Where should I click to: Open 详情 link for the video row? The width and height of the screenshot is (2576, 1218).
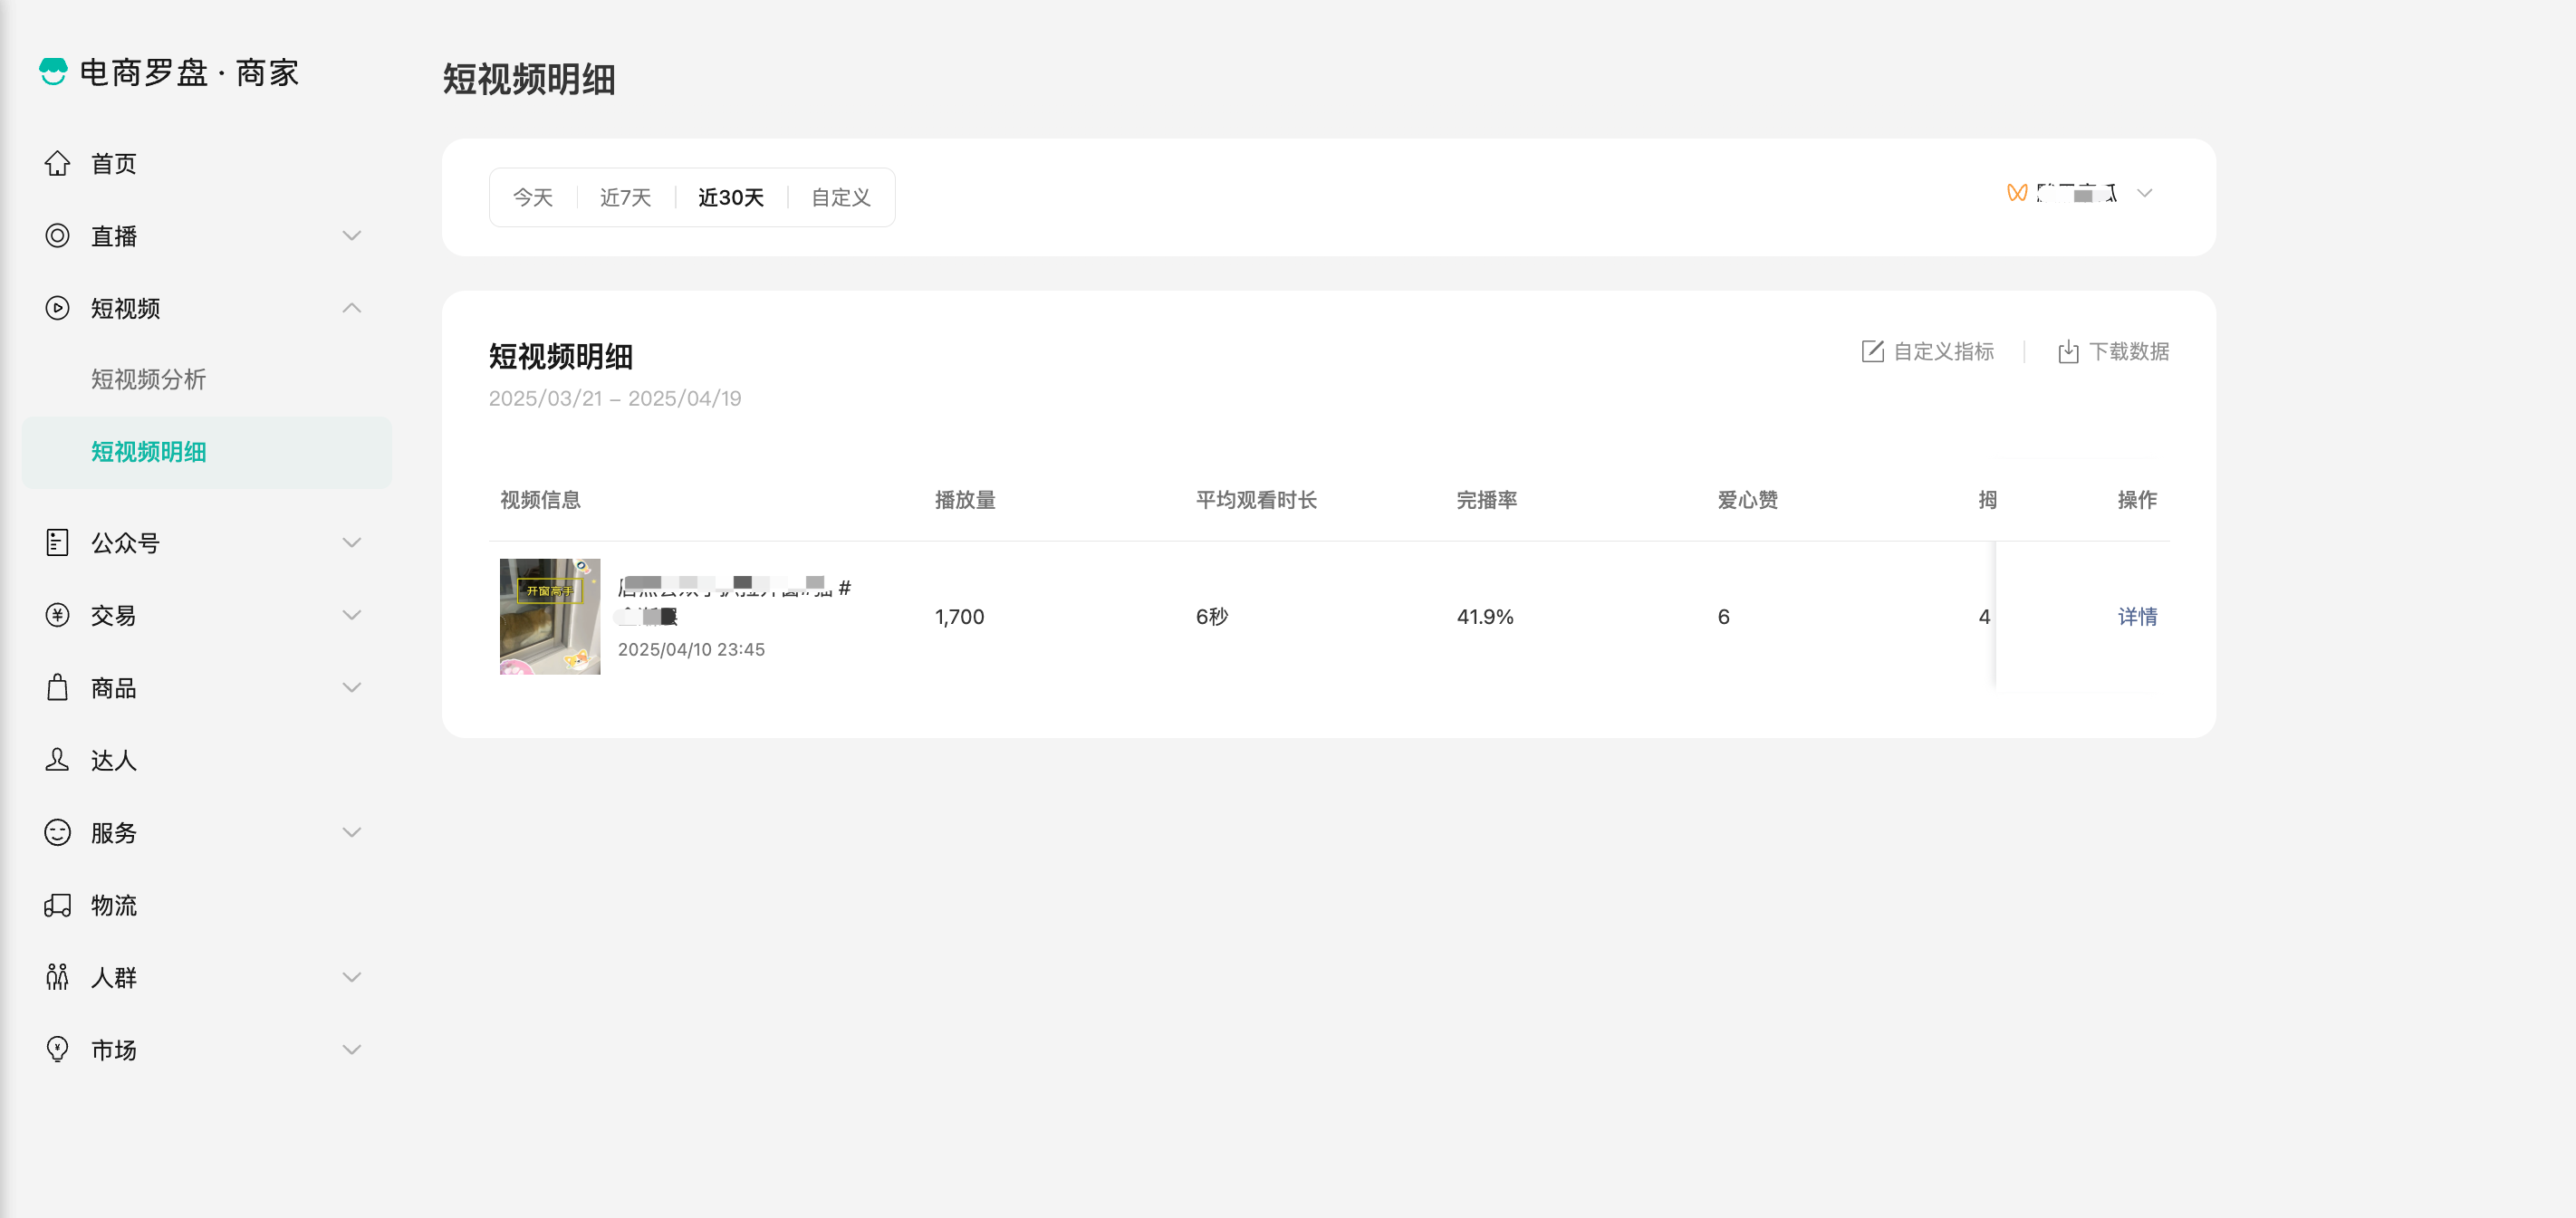point(2137,616)
